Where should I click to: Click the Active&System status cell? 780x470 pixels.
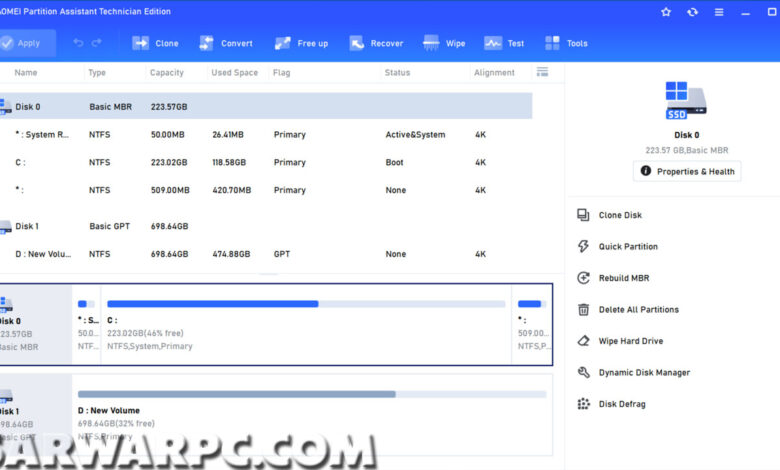click(415, 134)
